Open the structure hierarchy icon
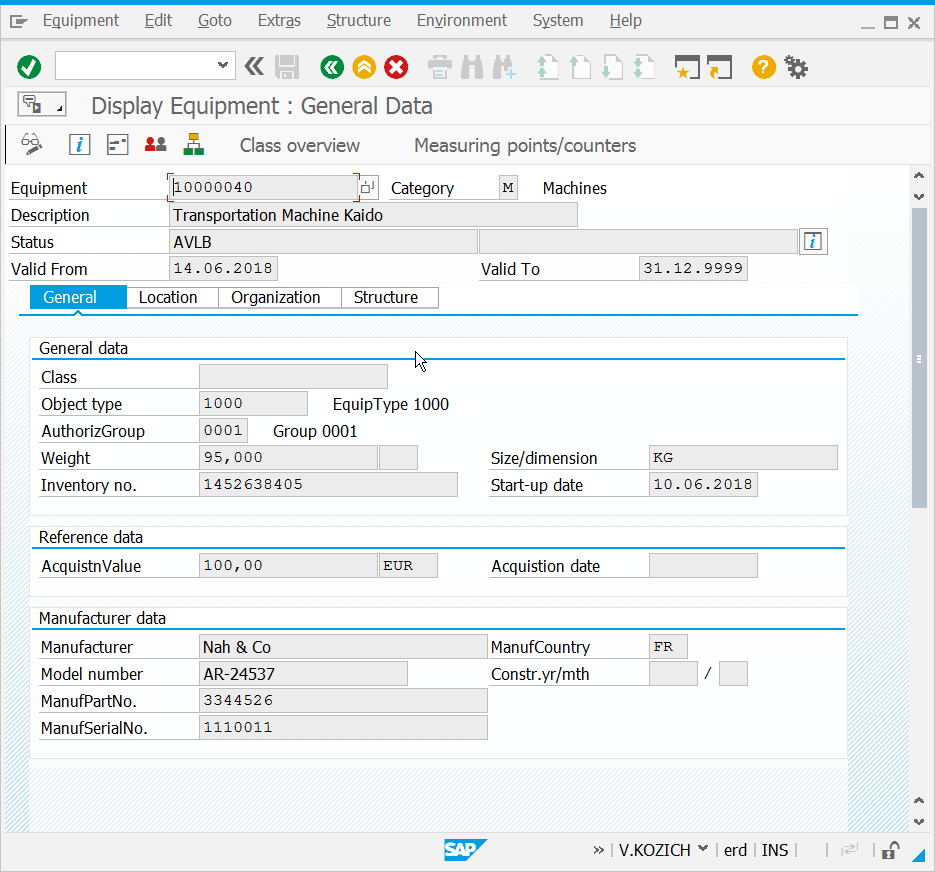This screenshot has width=935, height=872. [194, 145]
